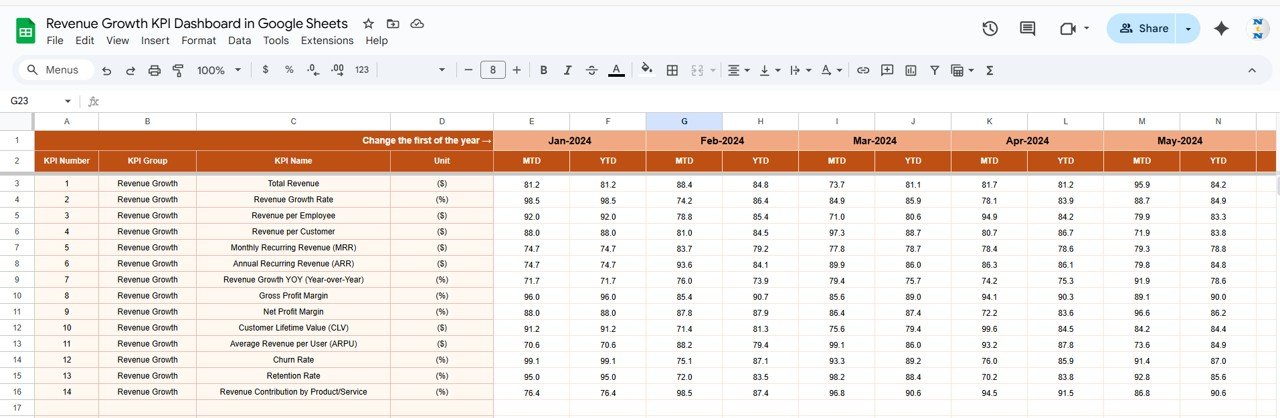Open the Google account avatar
The height and width of the screenshot is (418, 1280).
point(1259,29)
